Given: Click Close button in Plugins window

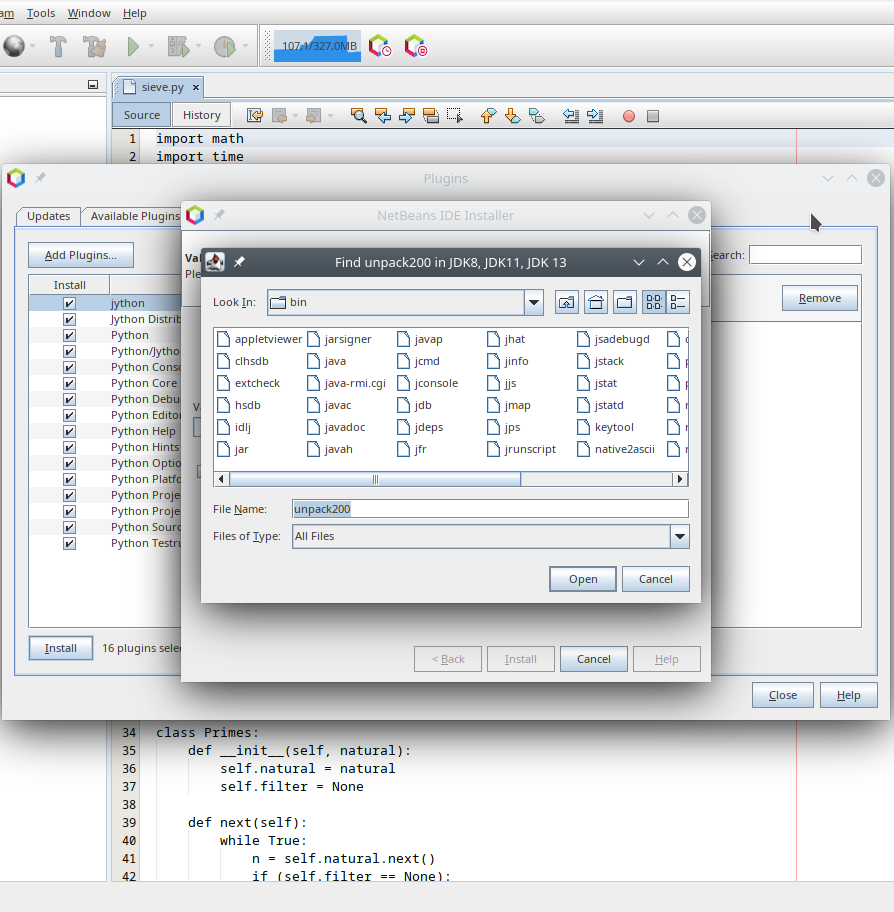Looking at the screenshot, I should click(783, 696).
